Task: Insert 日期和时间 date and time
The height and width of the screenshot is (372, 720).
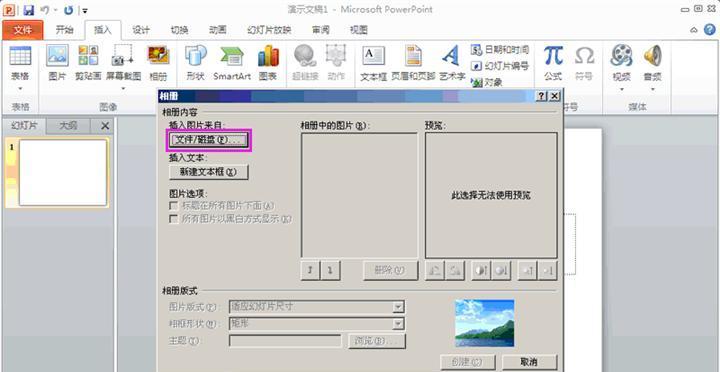Action: 500,50
